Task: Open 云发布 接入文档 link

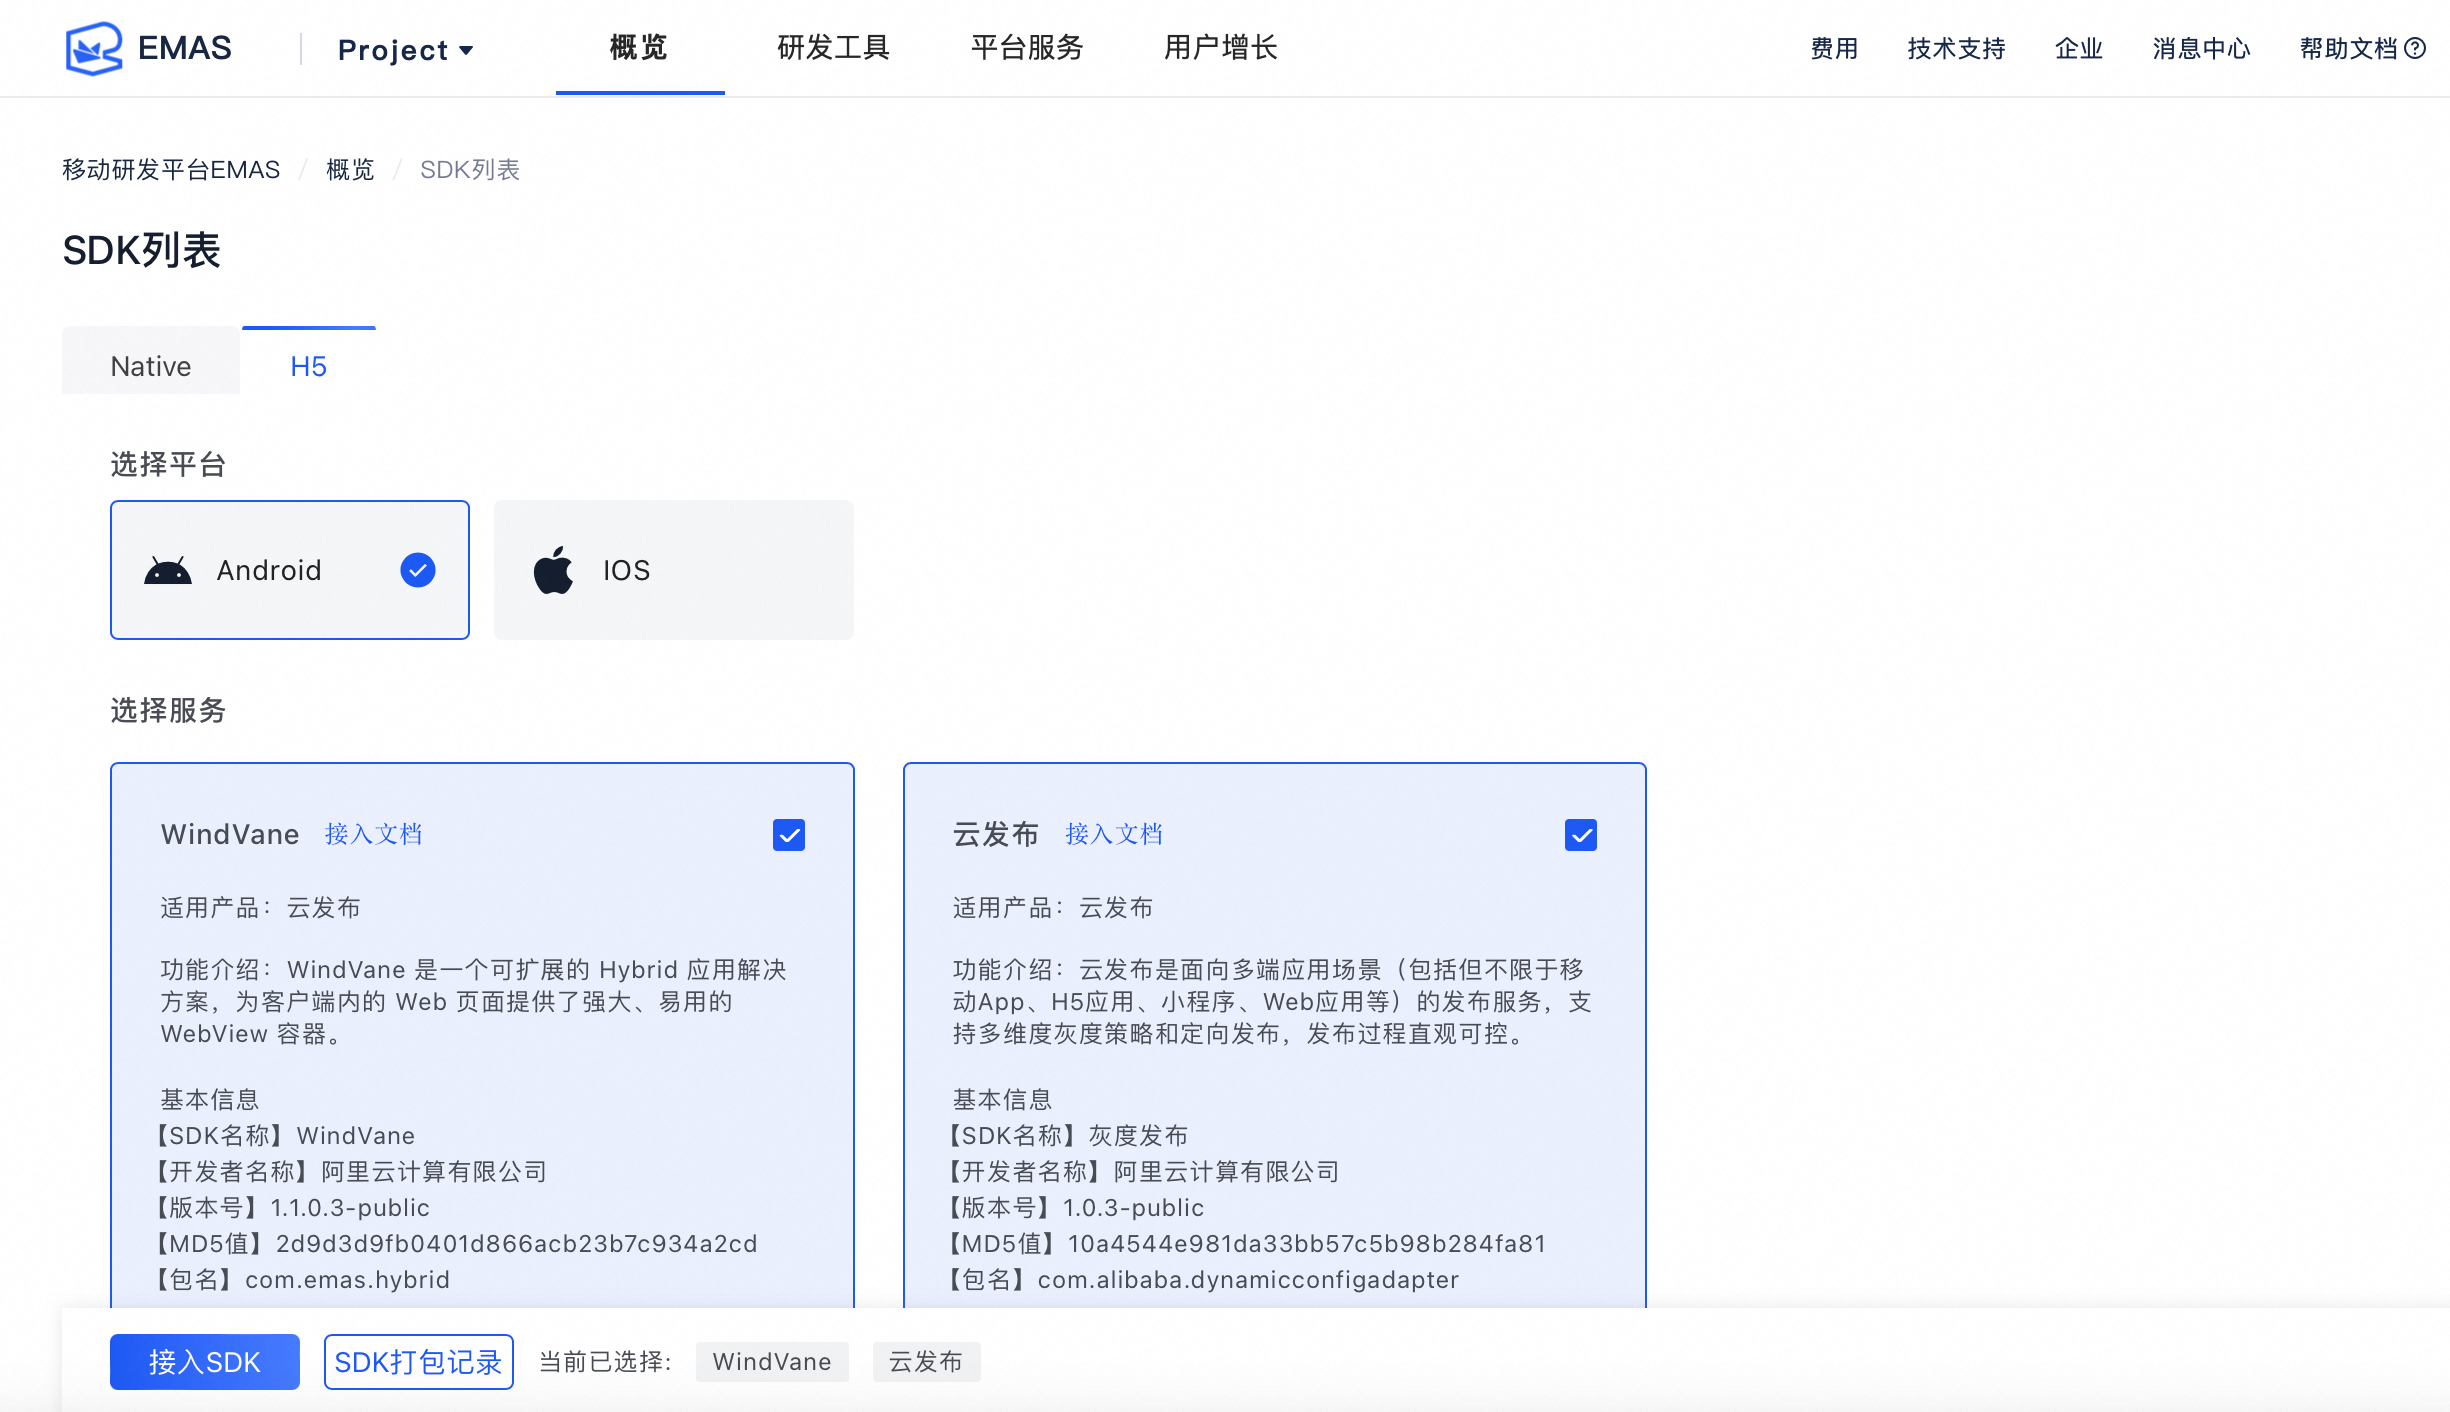Action: [1114, 834]
